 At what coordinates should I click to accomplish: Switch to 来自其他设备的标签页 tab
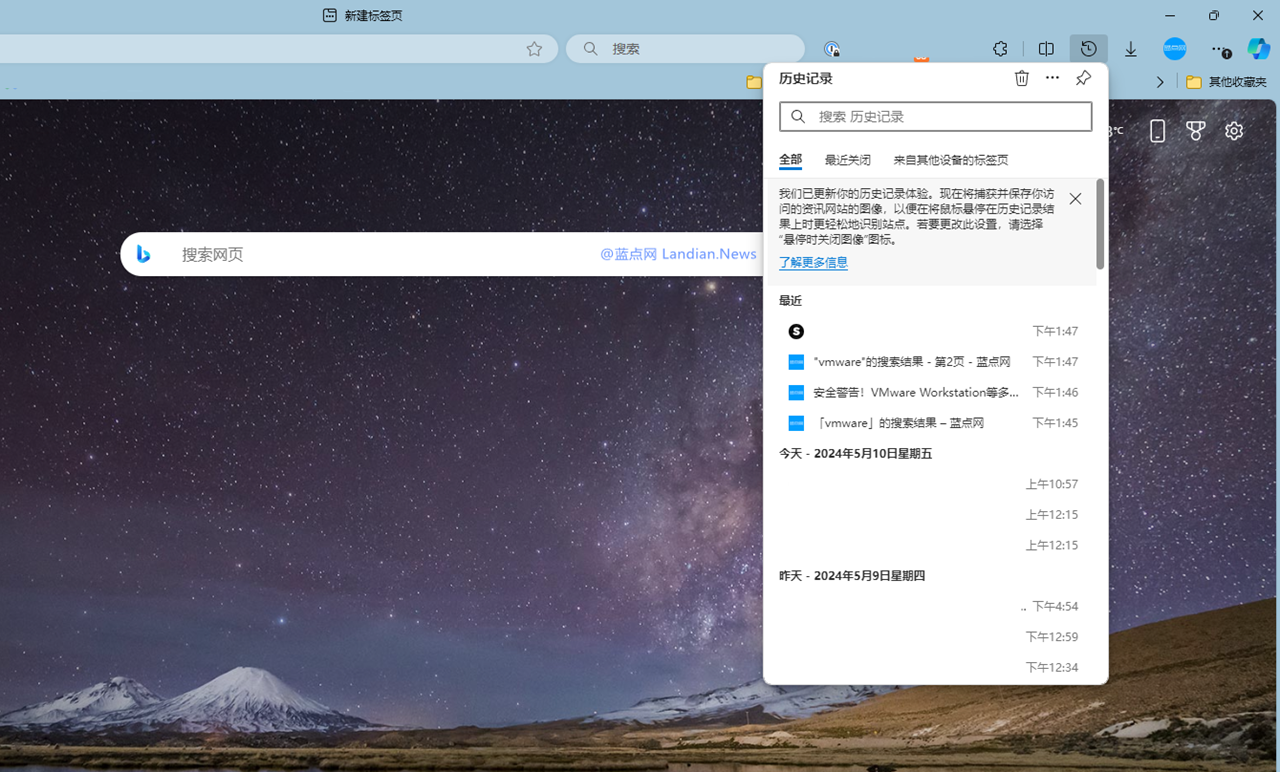tap(950, 160)
